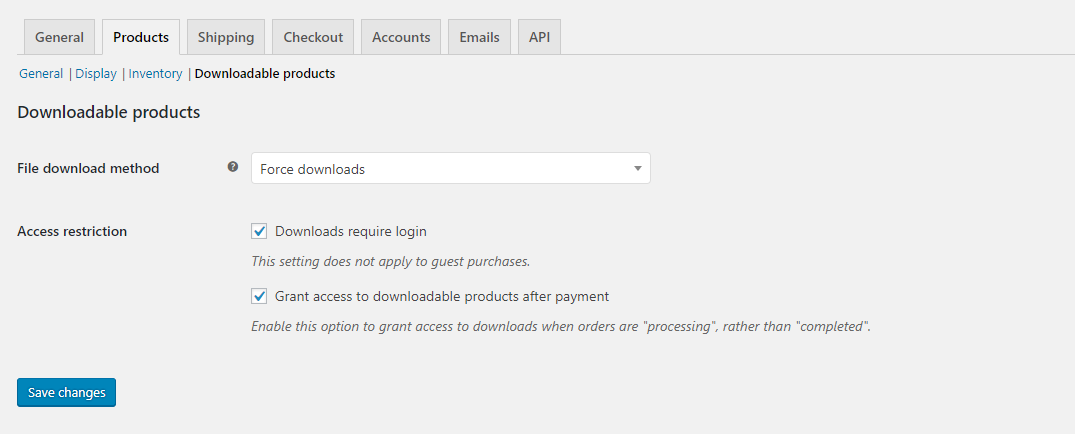Switch to the General settings tab
The height and width of the screenshot is (434, 1075).
(x=59, y=37)
